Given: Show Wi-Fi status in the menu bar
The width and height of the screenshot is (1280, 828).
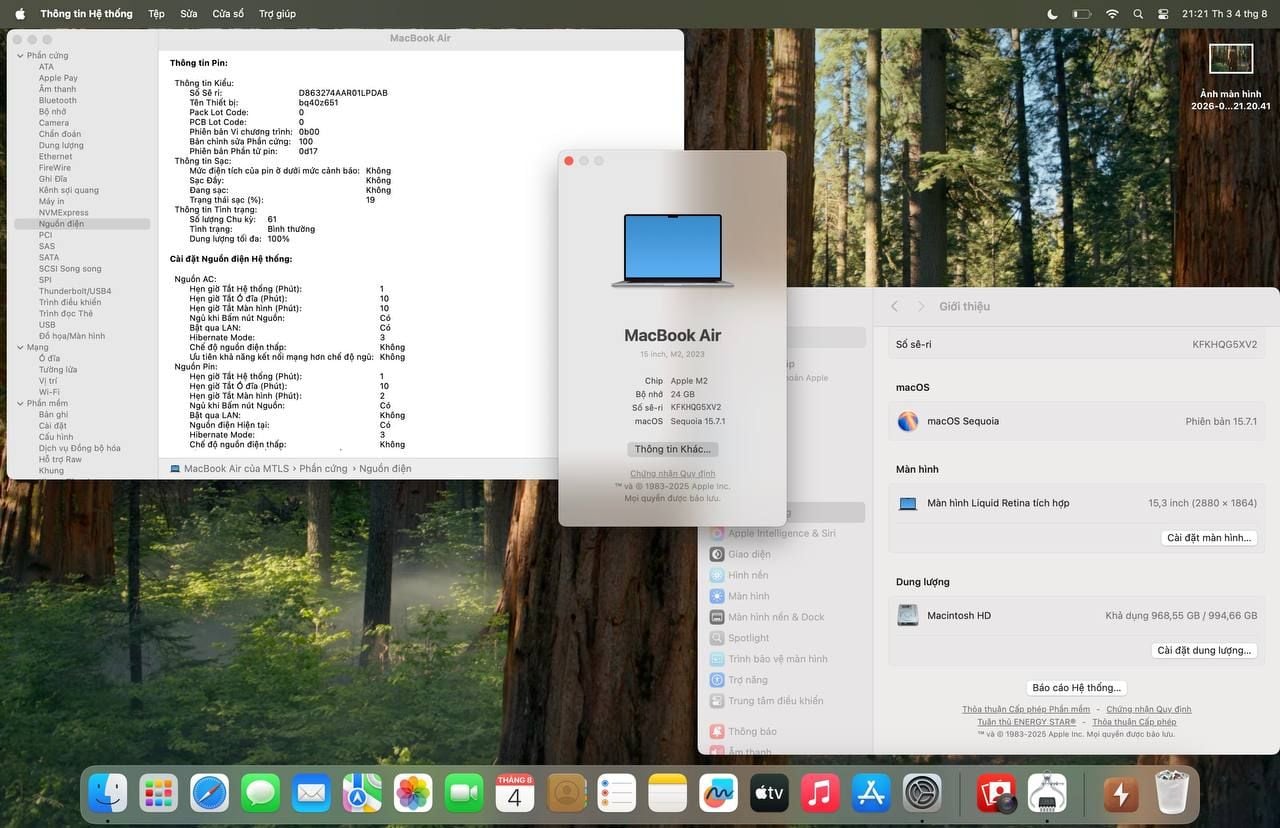Looking at the screenshot, I should 1112,14.
